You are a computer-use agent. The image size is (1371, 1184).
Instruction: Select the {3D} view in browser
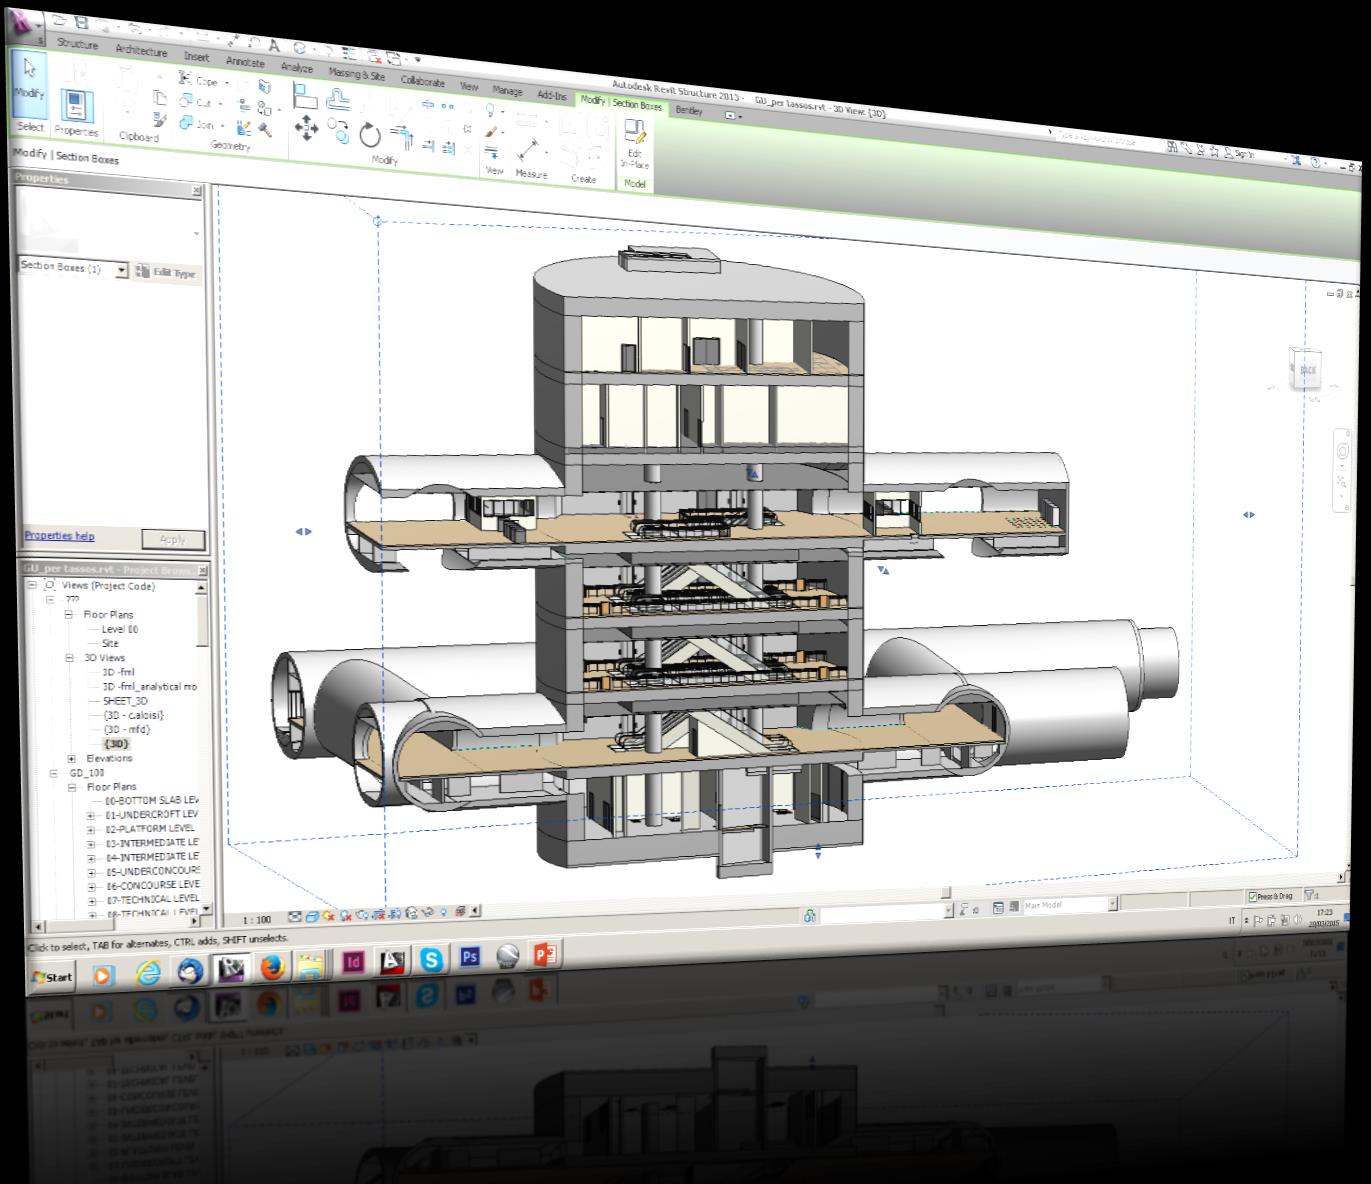[x=116, y=744]
